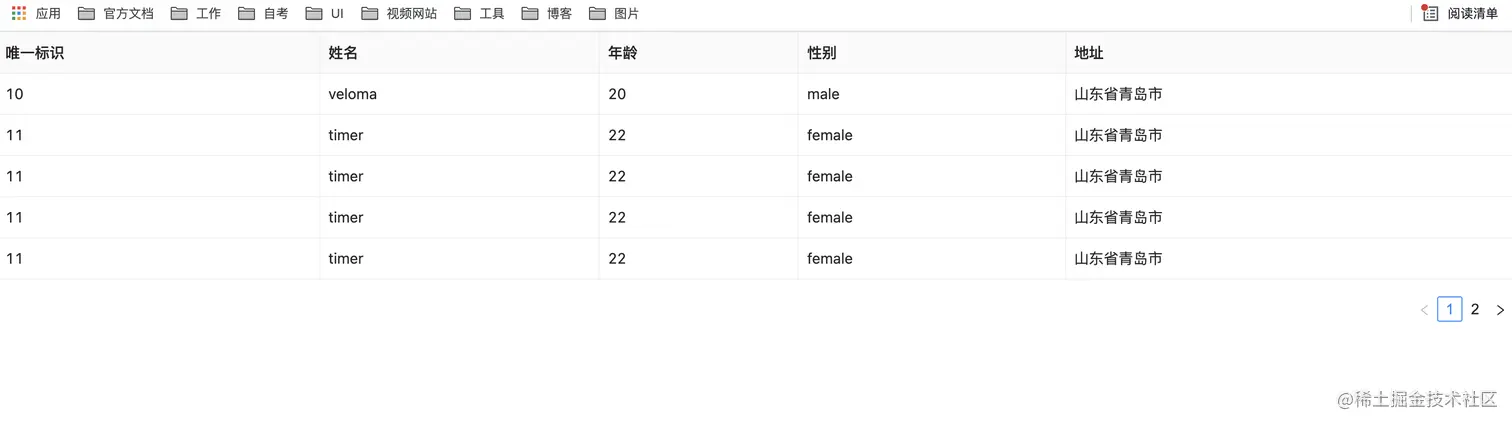
Task: Select the veloma table row
Action: click(x=756, y=94)
